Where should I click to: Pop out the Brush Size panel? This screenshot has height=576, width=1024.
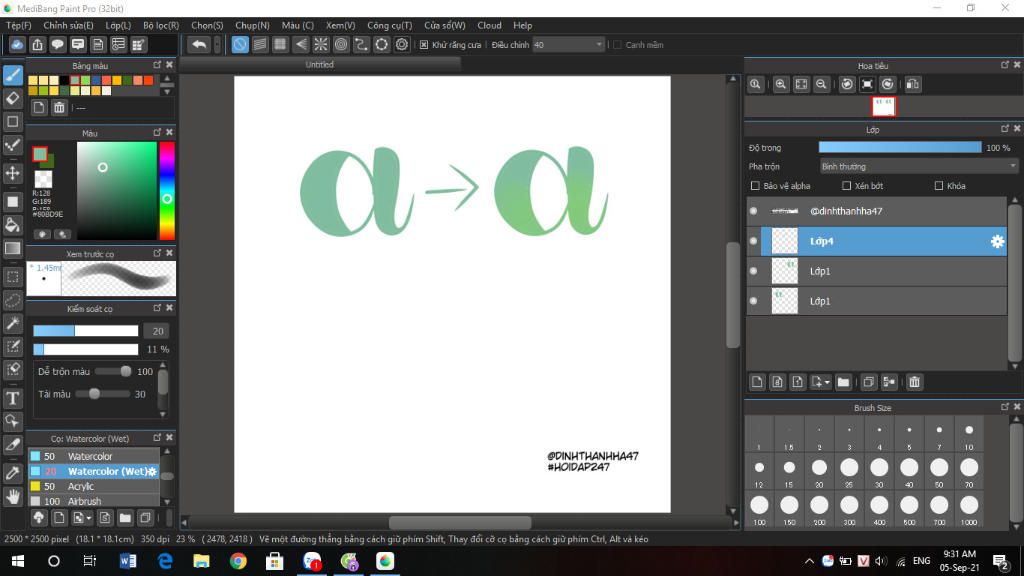tap(1004, 407)
